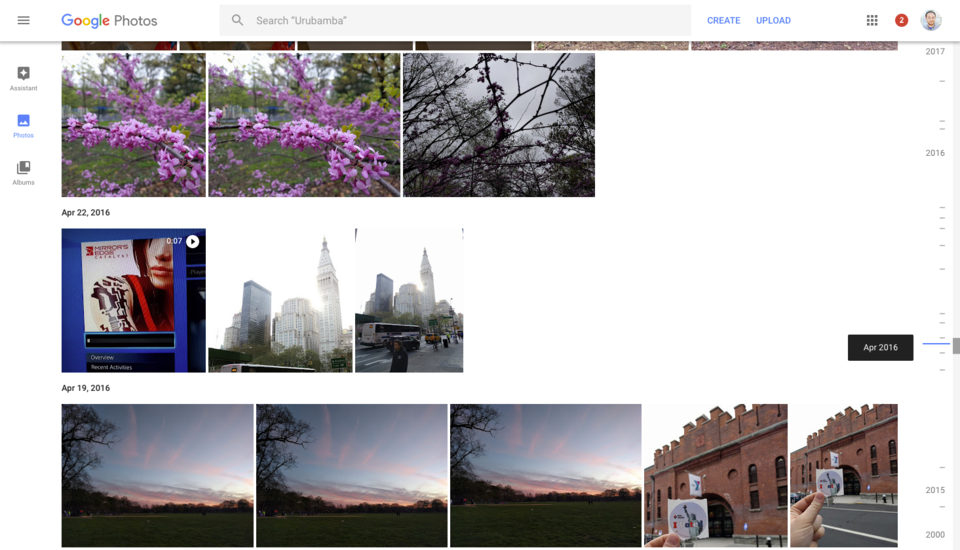Click the UPLOAD button

(773, 20)
